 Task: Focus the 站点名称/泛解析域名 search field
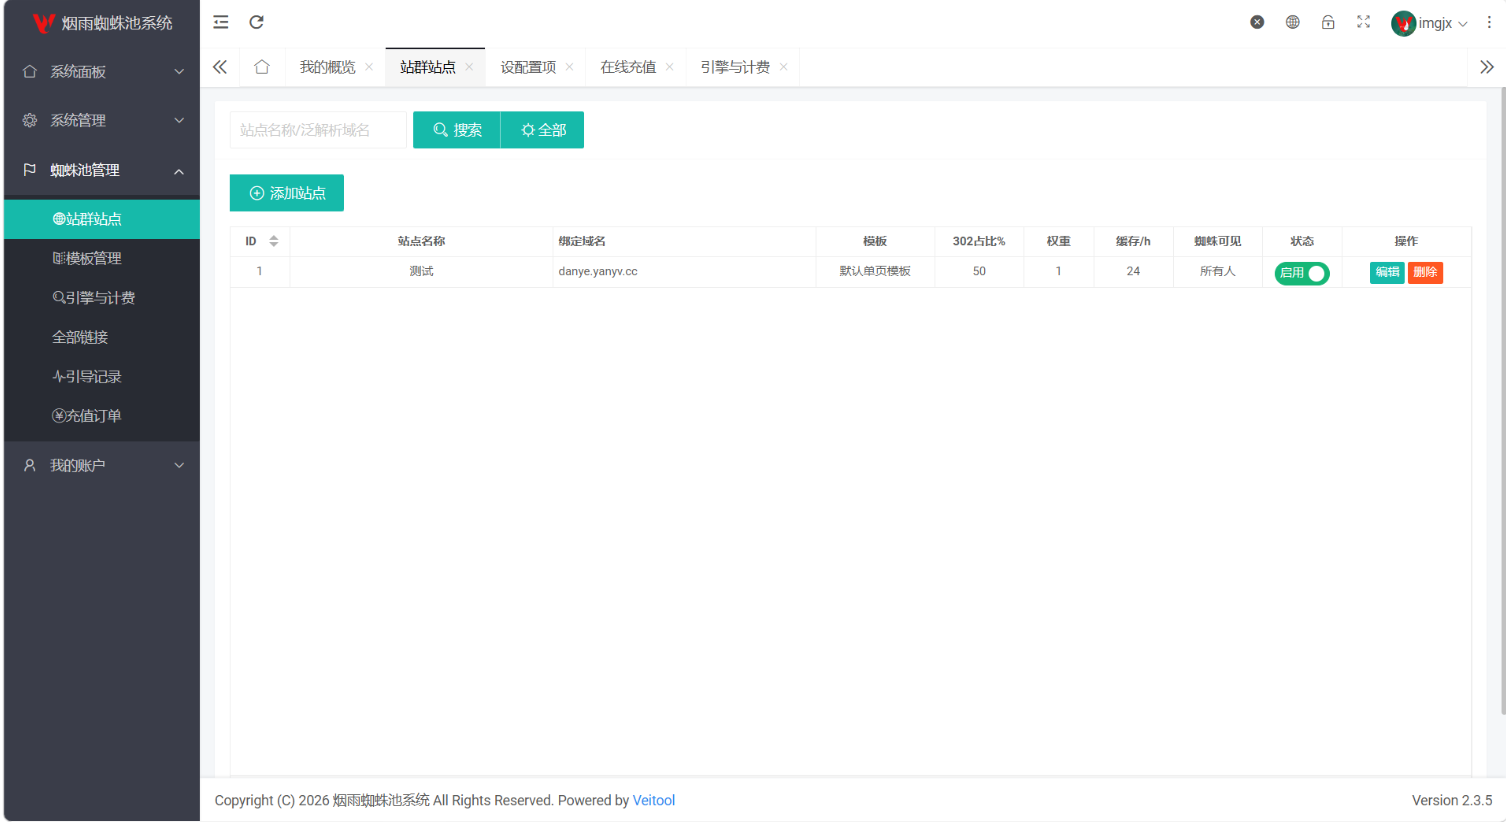click(x=318, y=130)
